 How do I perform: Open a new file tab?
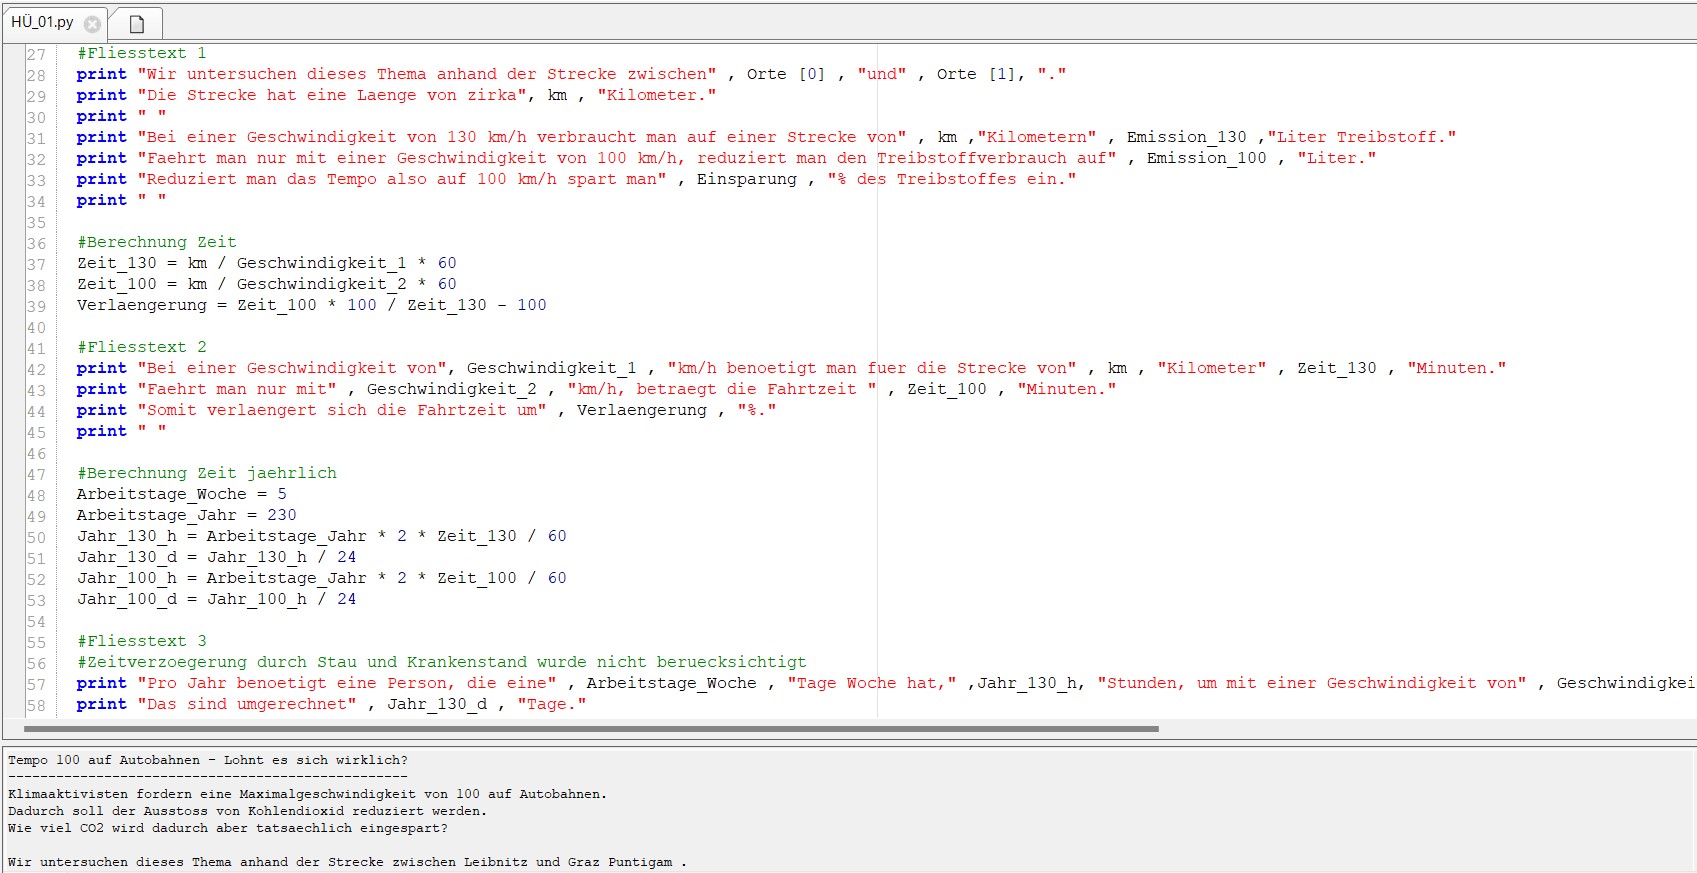pos(137,24)
